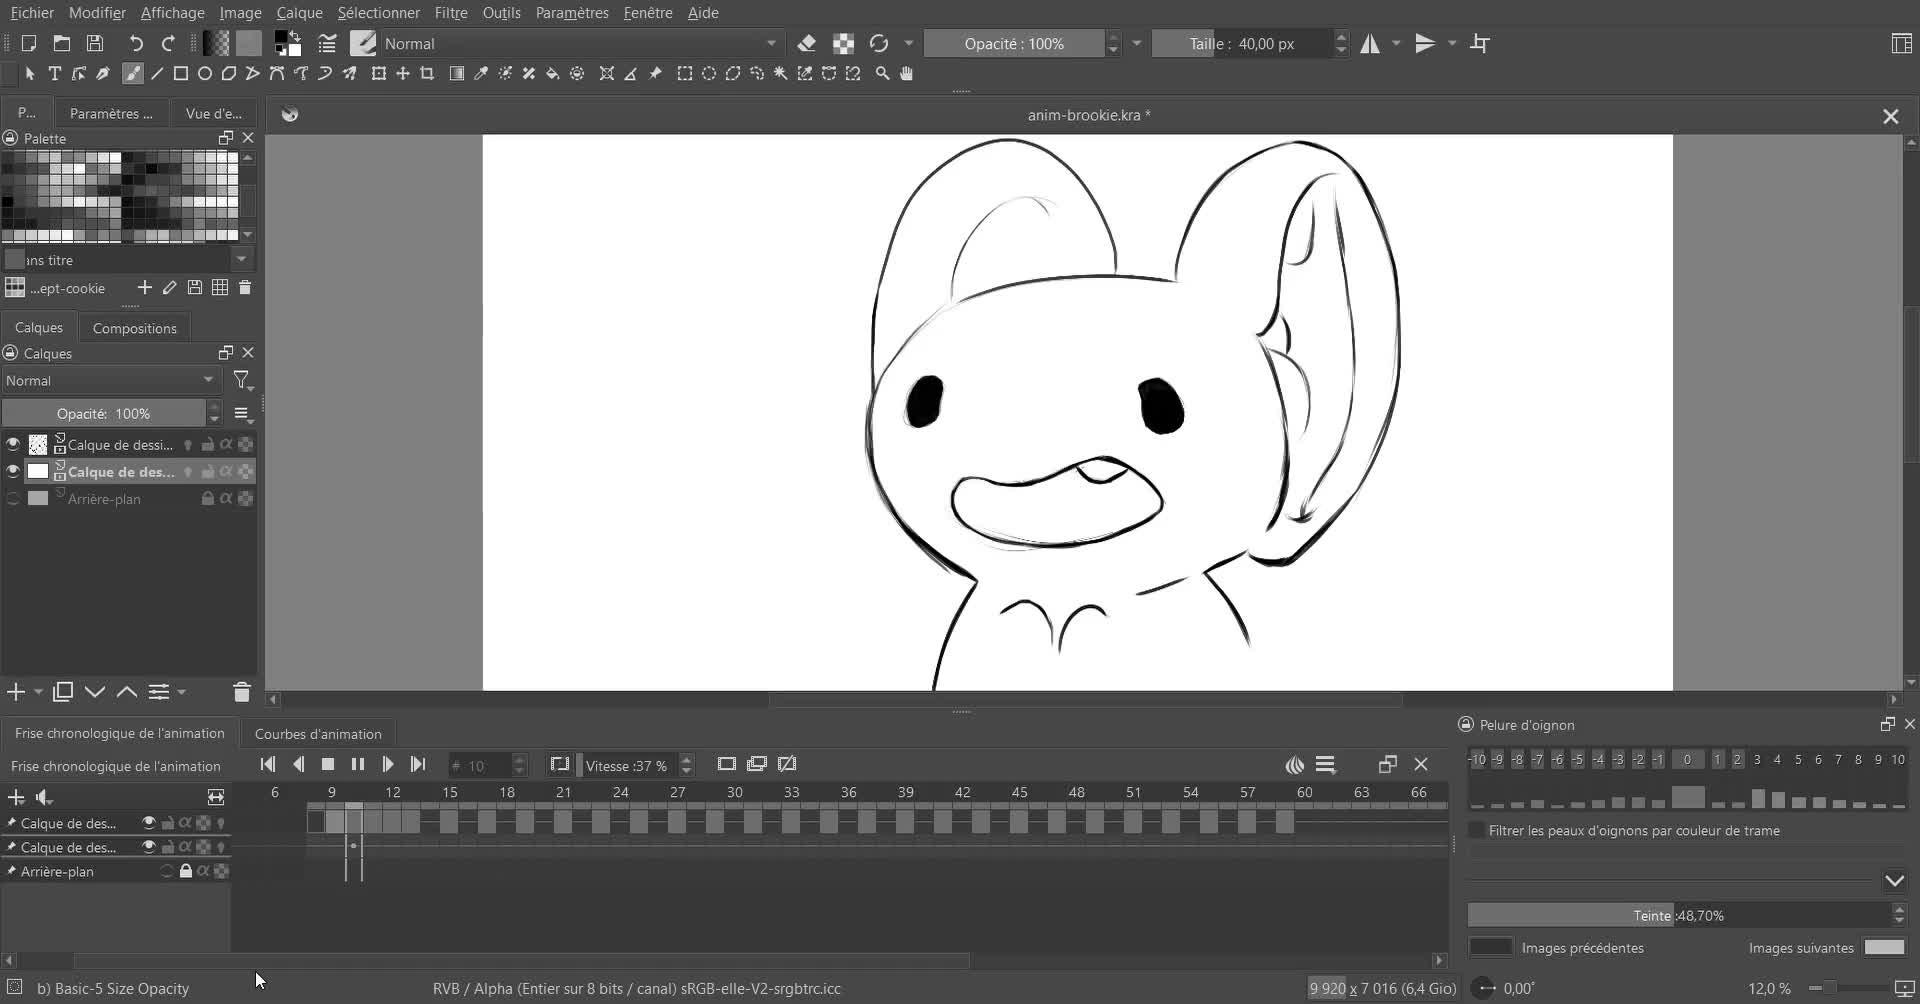Select the Freehand brush tool
This screenshot has width=1920, height=1004.
click(x=133, y=73)
